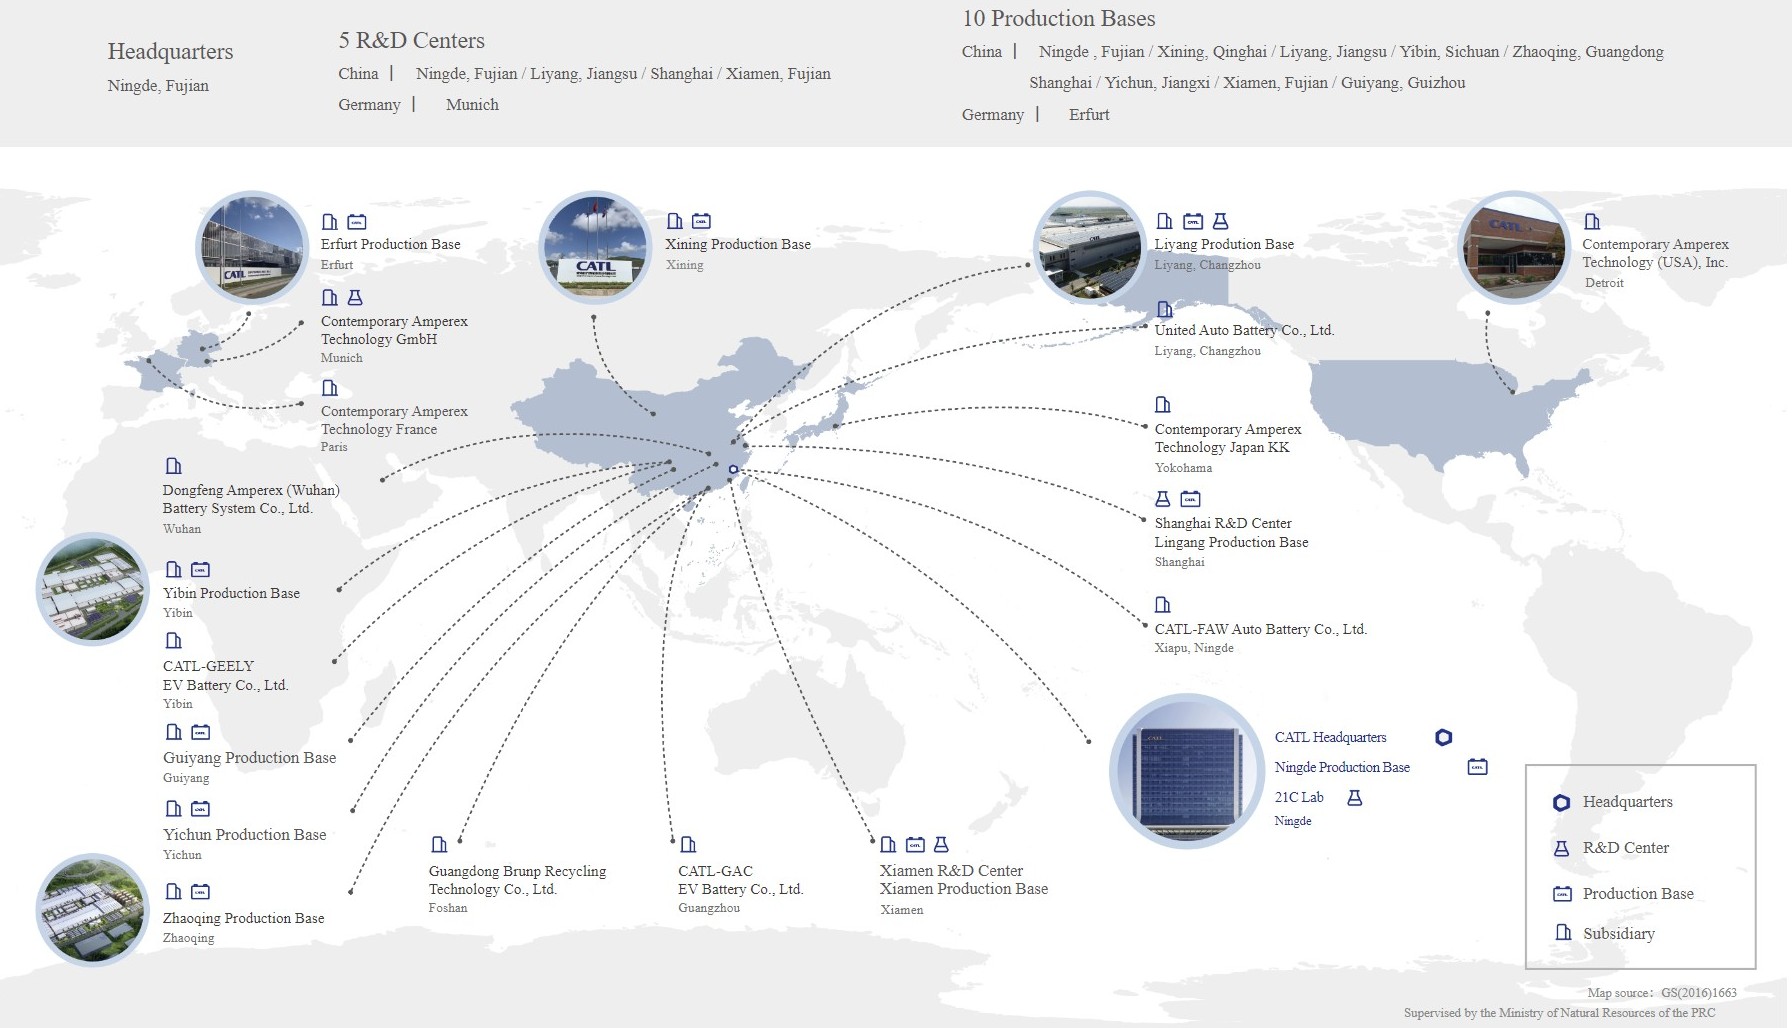Image resolution: width=1792 pixels, height=1028 pixels.
Task: Click the hexagon headquarters icon beside CATL Headquarters
Action: (1443, 738)
